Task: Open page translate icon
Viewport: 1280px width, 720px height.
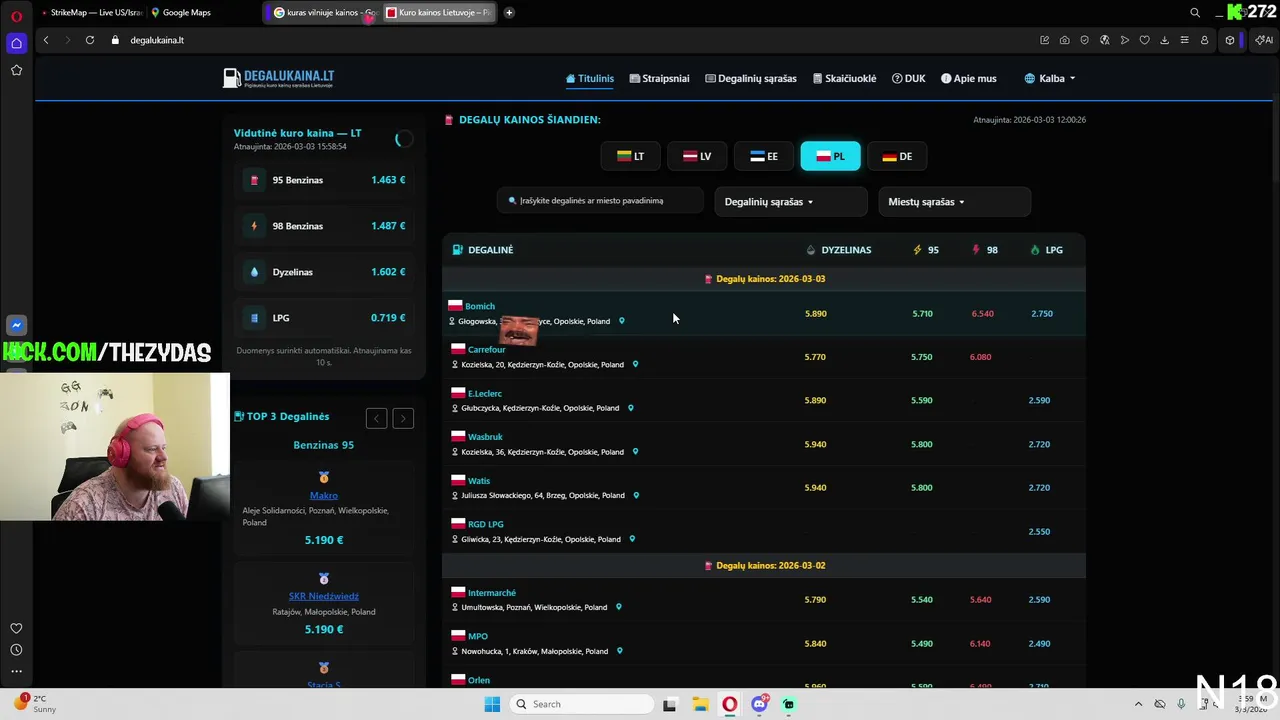Action: click(x=1104, y=40)
